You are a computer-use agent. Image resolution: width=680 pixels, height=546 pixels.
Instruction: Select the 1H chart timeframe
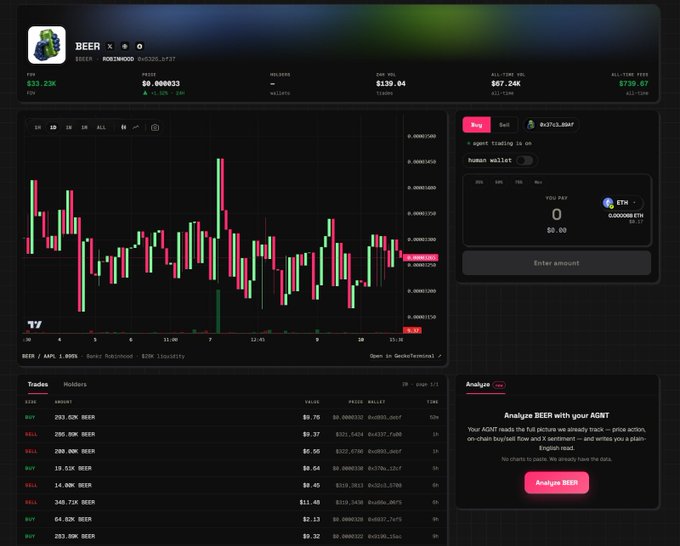38,128
